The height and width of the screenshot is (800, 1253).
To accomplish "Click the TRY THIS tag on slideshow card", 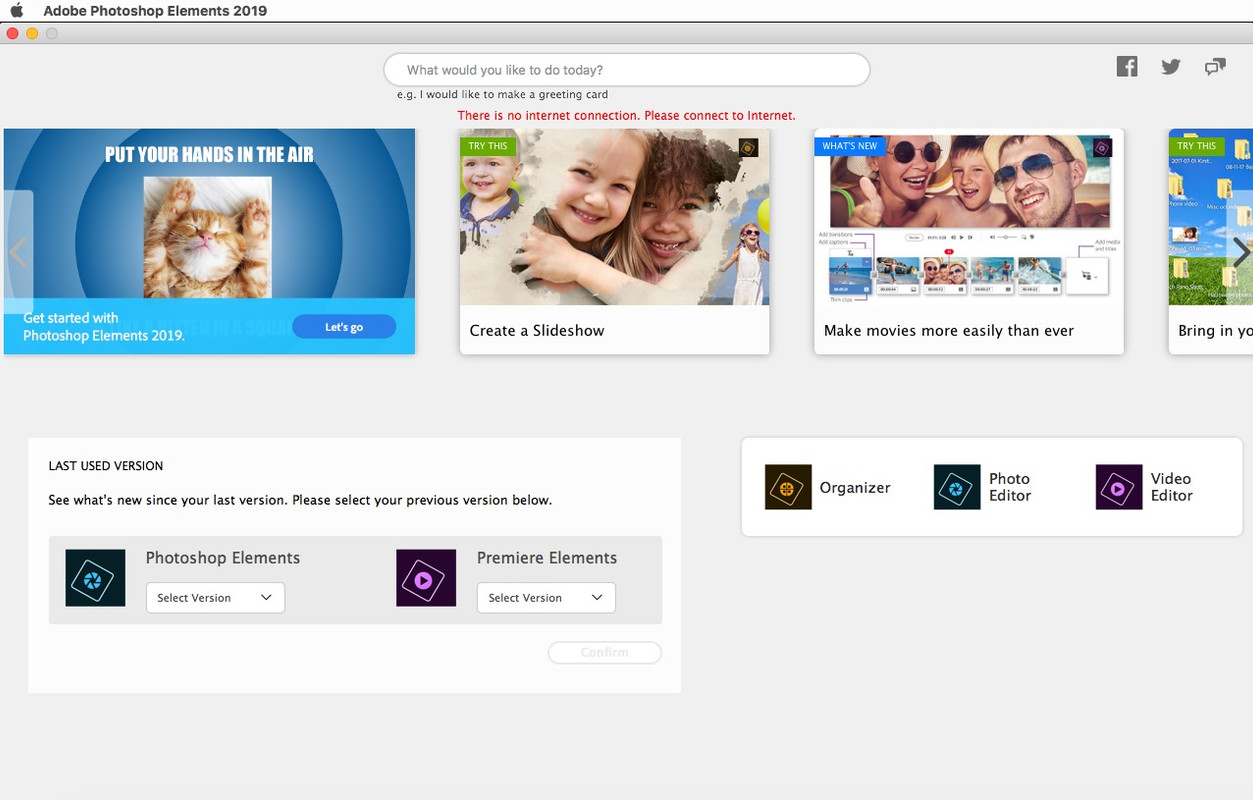I will click(x=488, y=146).
